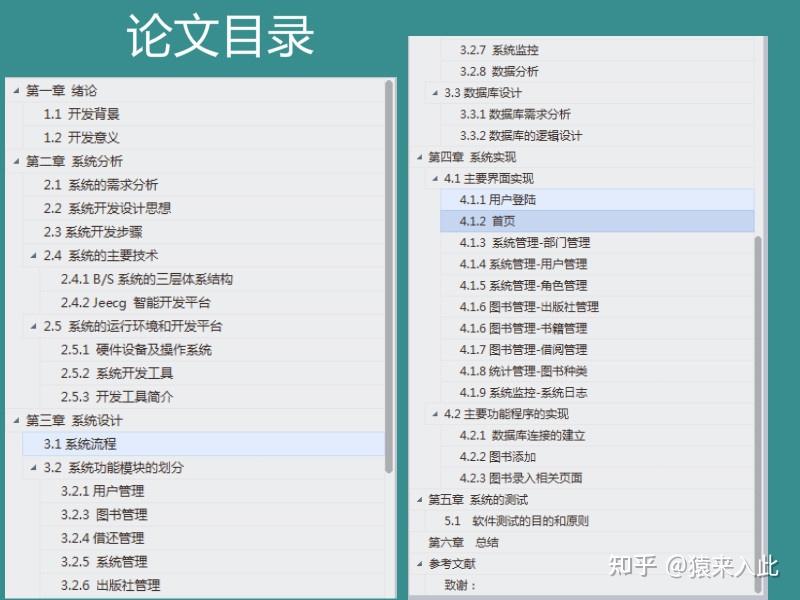Collapse the 第二章 系统分析 node arrow
The width and height of the screenshot is (800, 600).
click(16, 161)
